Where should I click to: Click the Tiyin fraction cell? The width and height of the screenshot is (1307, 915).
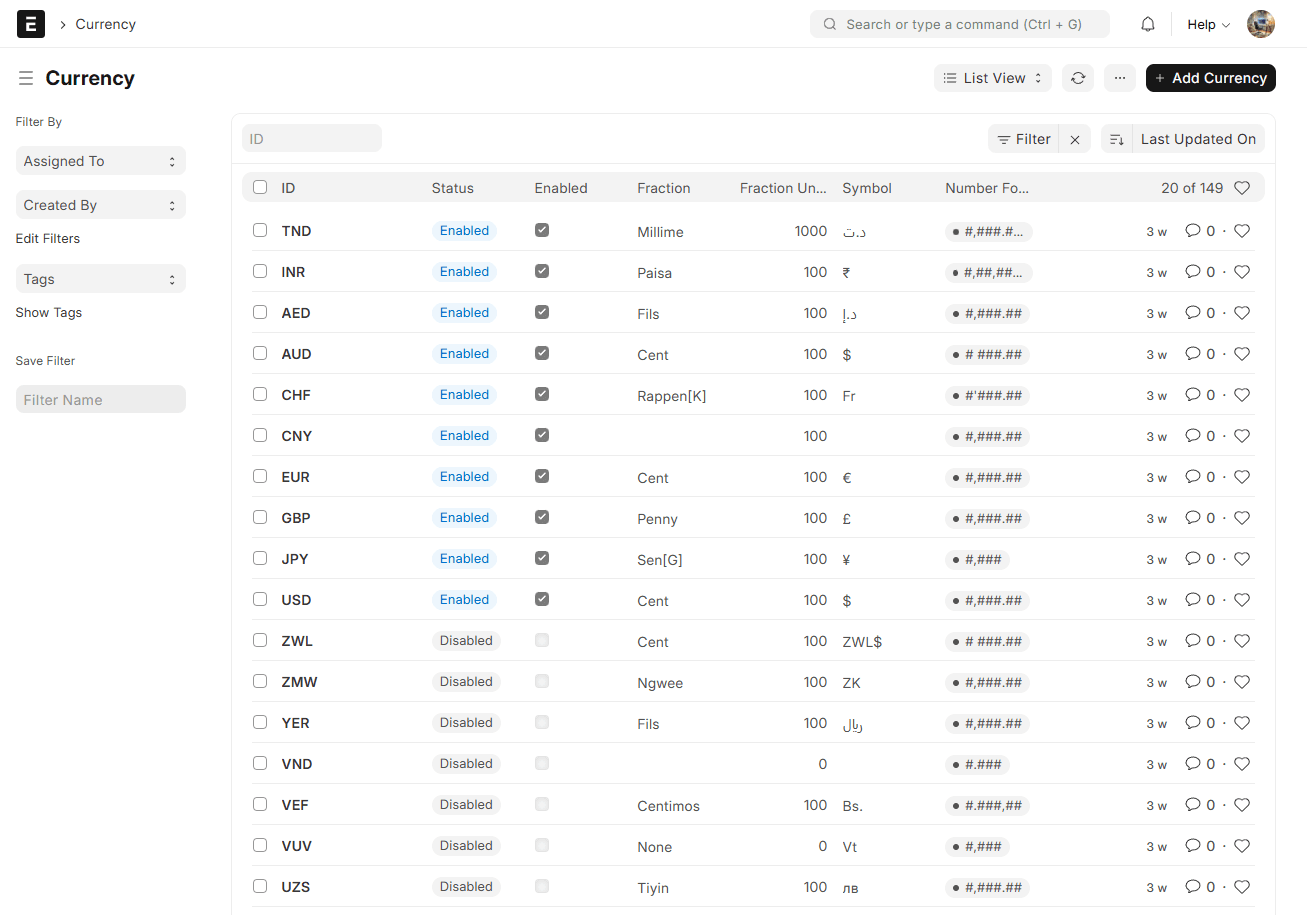[653, 888]
